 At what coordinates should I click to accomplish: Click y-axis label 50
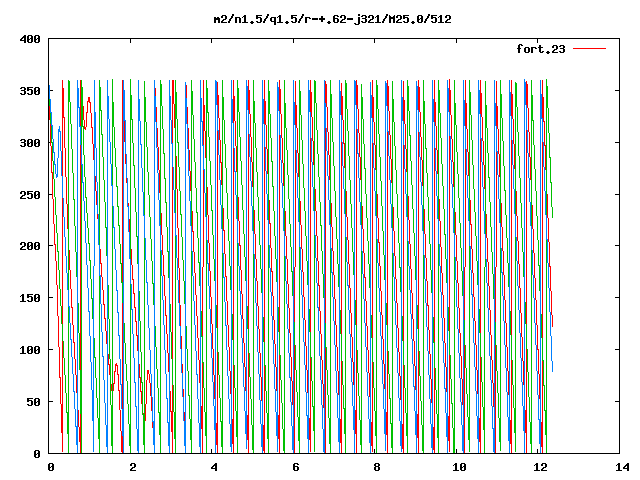[33, 402]
